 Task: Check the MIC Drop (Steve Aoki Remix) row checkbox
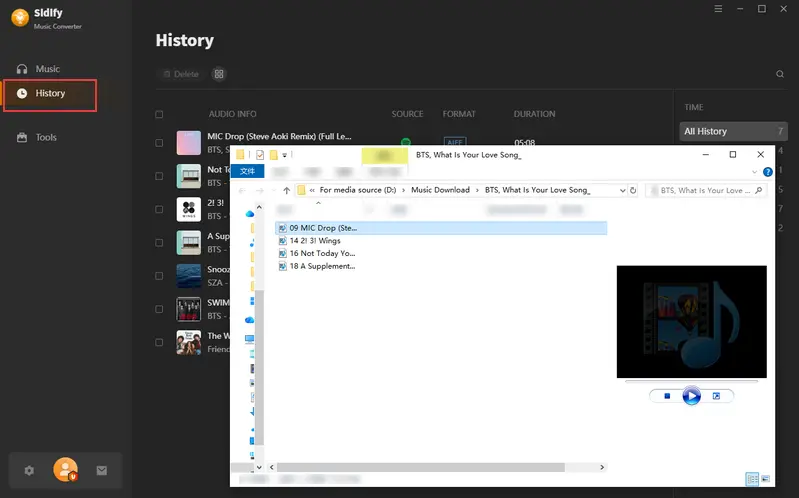(x=159, y=143)
